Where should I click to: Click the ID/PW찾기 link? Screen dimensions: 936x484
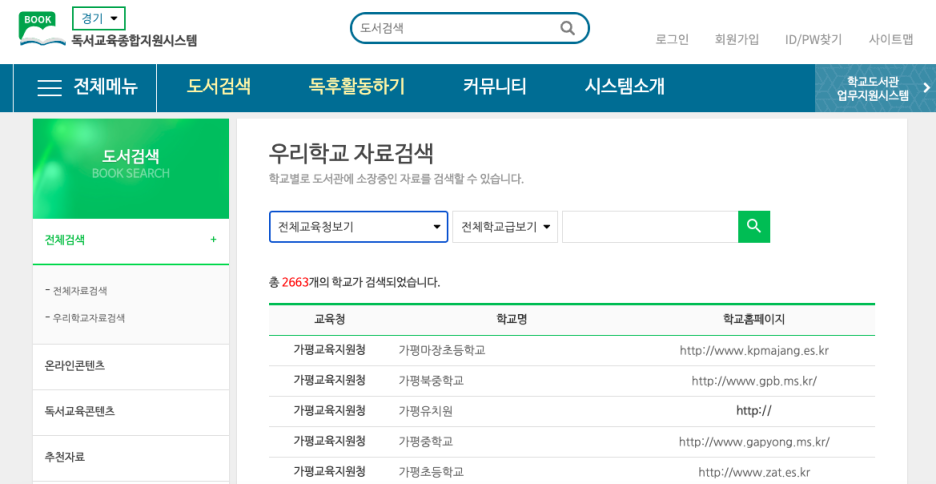(814, 40)
